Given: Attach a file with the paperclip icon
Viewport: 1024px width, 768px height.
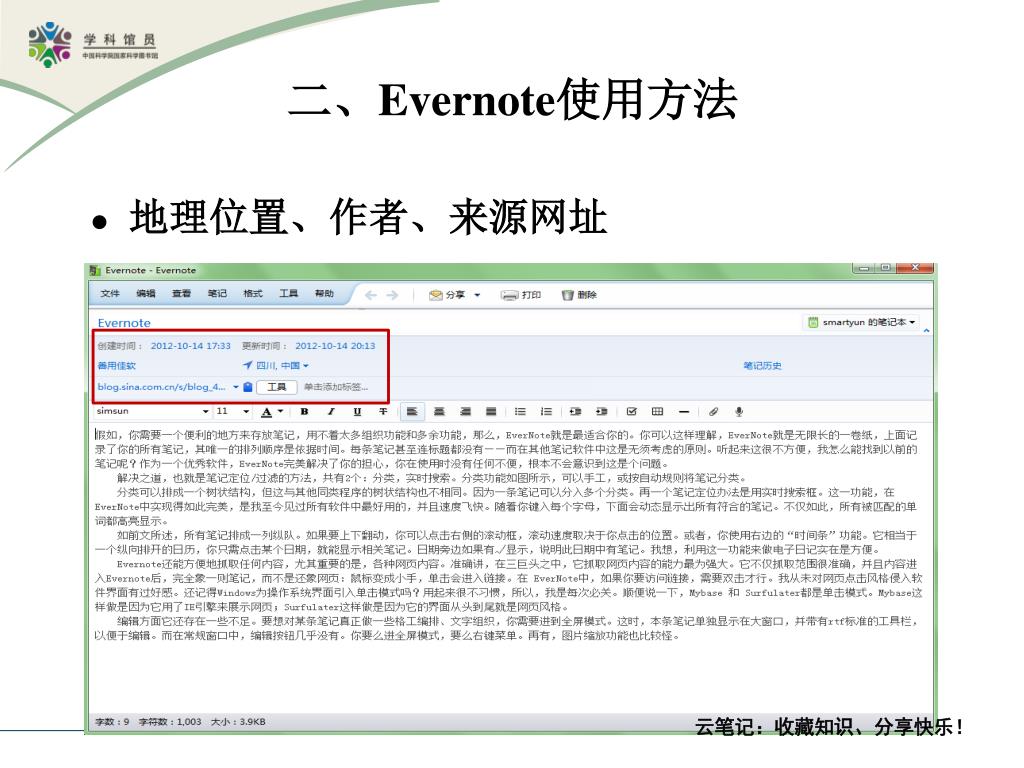Looking at the screenshot, I should pos(713,411).
